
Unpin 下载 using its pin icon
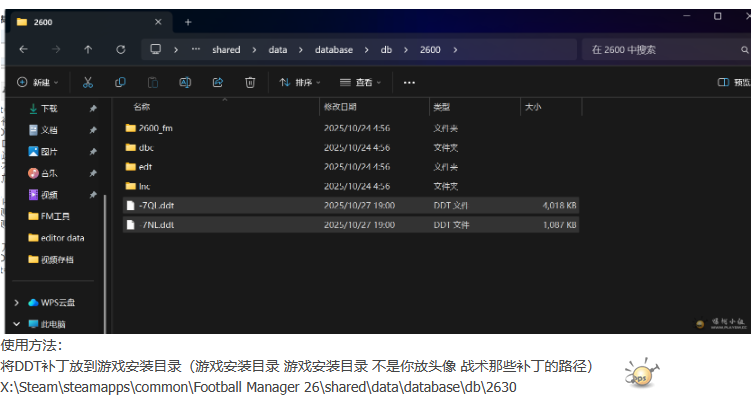93,109
